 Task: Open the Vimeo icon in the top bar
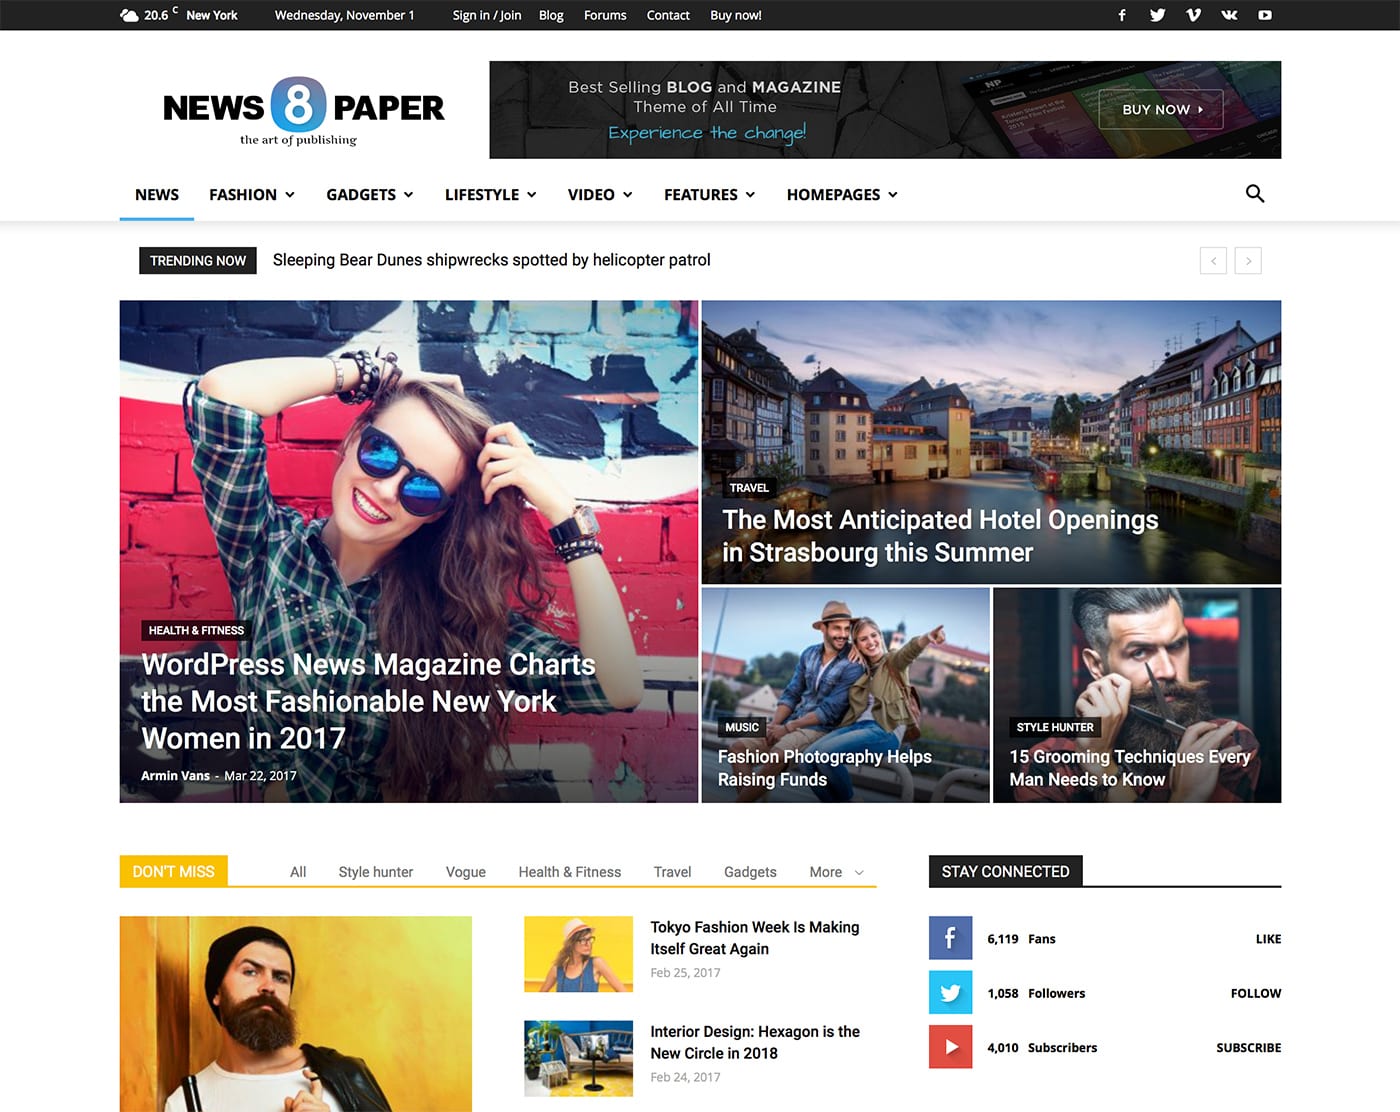(x=1193, y=15)
